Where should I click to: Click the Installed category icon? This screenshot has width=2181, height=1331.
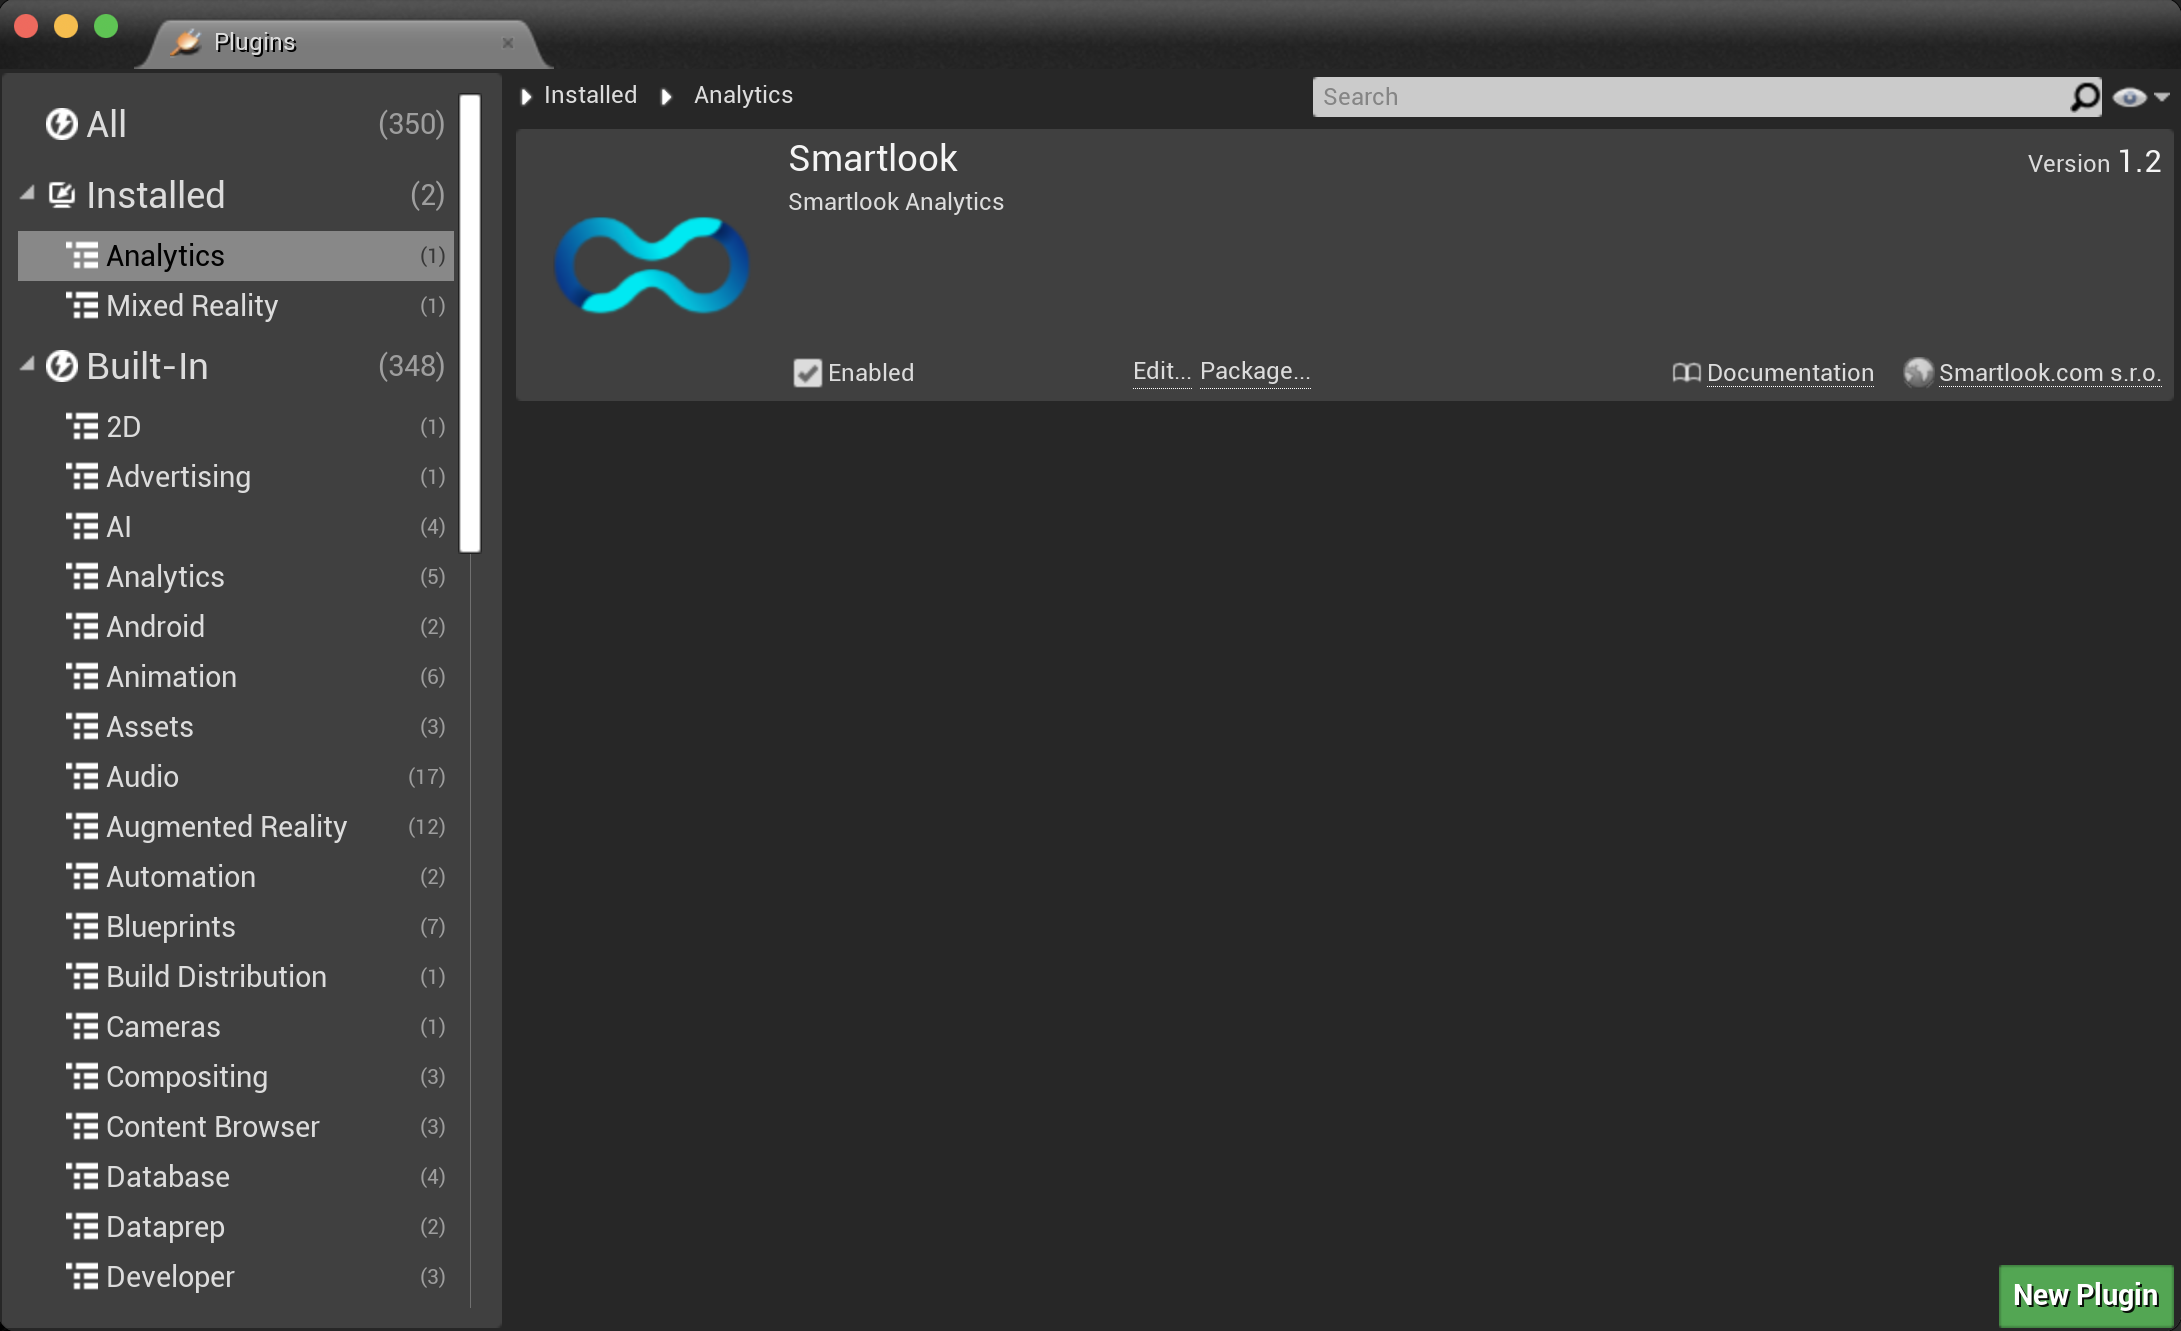(62, 195)
